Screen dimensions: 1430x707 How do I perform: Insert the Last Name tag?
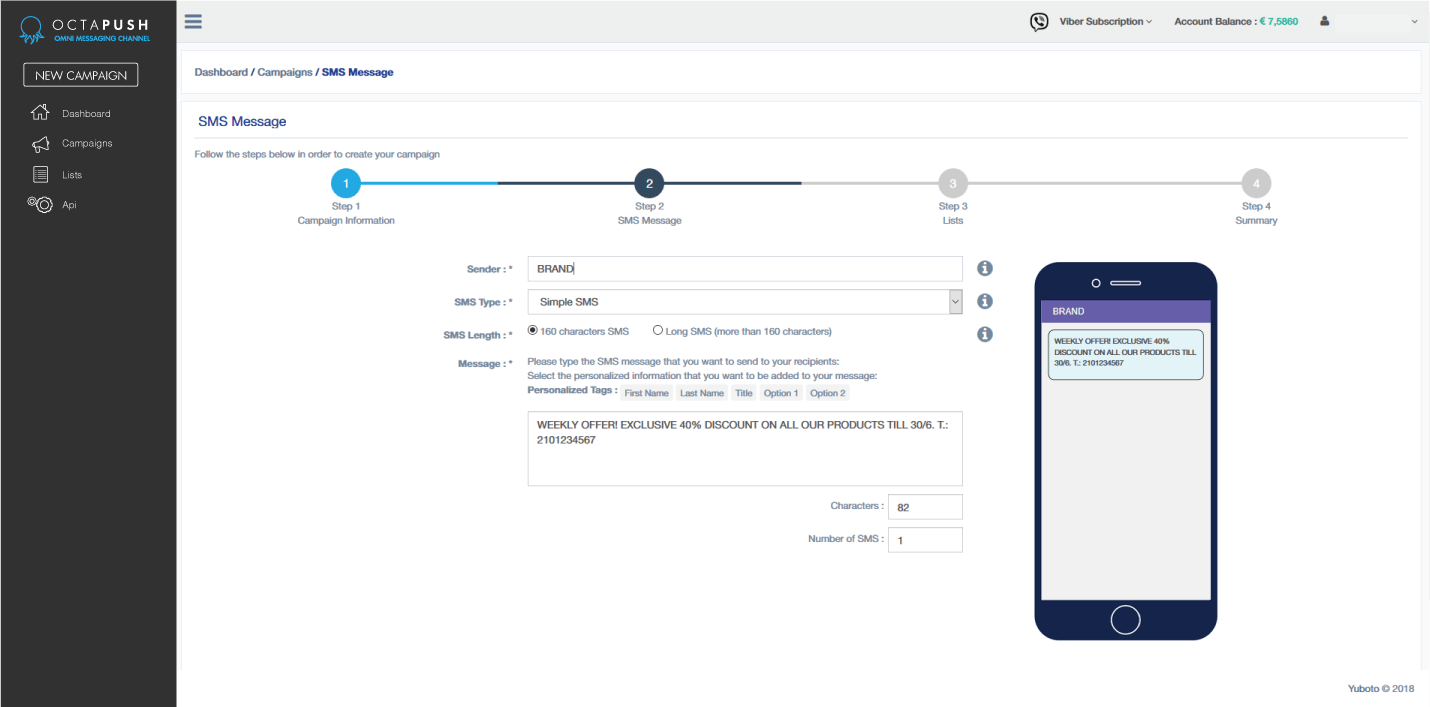point(702,393)
